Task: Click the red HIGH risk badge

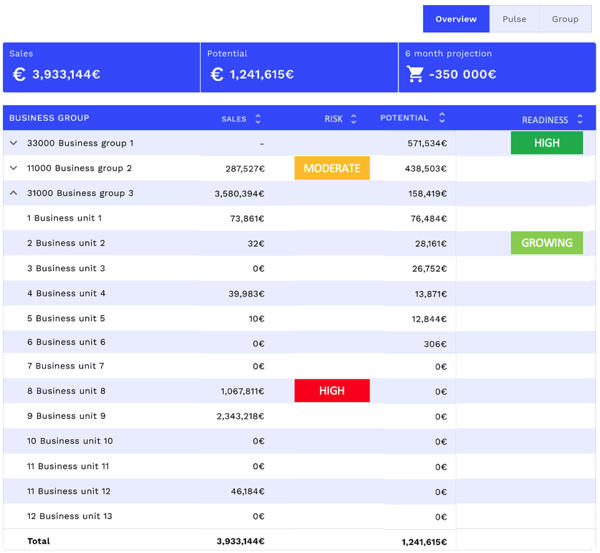Action: click(x=332, y=391)
